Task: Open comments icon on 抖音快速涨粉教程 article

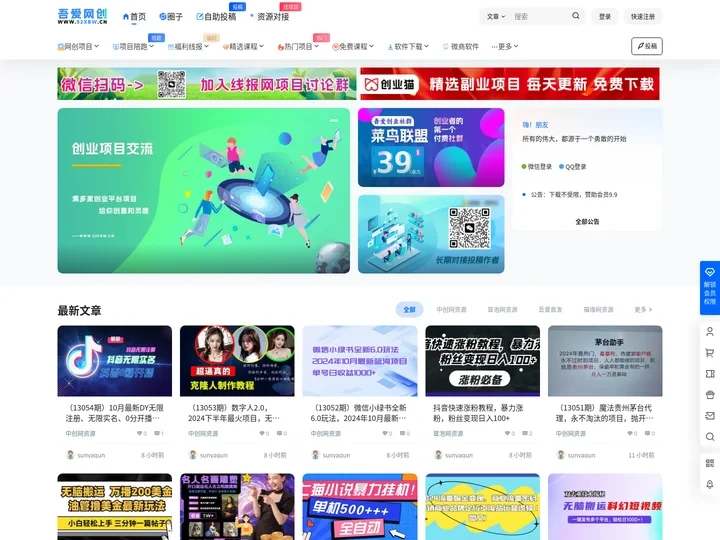Action: [x=527, y=433]
